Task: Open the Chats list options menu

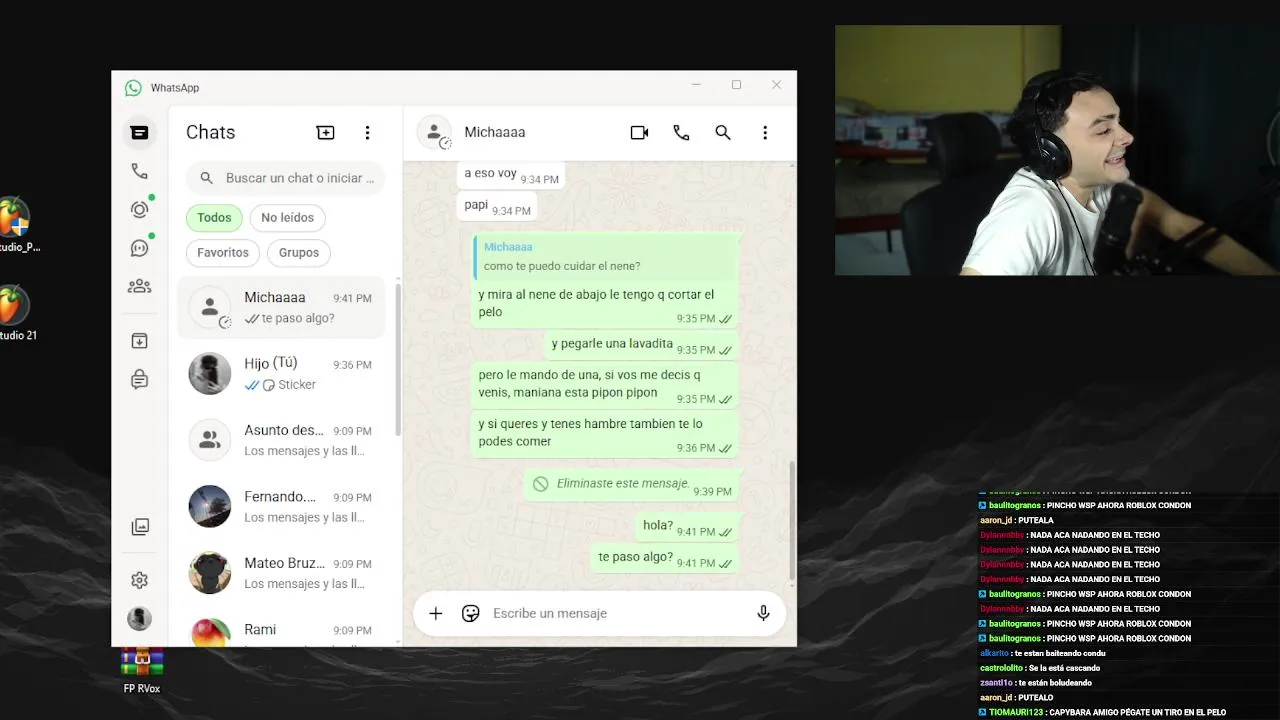Action: click(x=367, y=132)
